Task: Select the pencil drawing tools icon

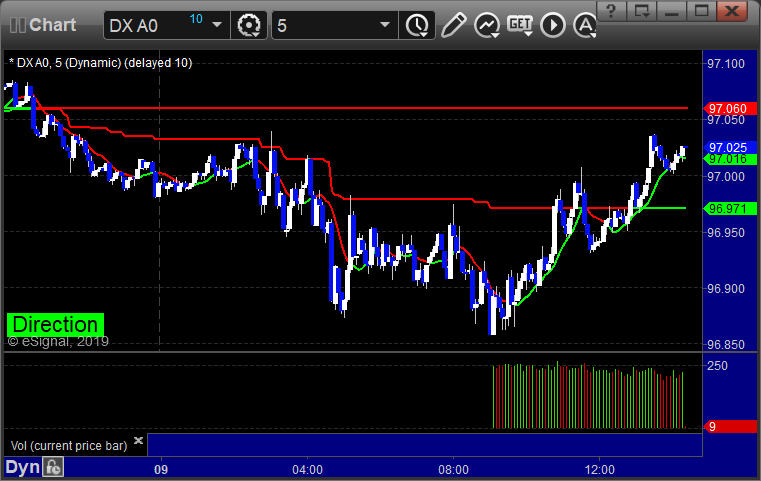Action: (x=453, y=25)
